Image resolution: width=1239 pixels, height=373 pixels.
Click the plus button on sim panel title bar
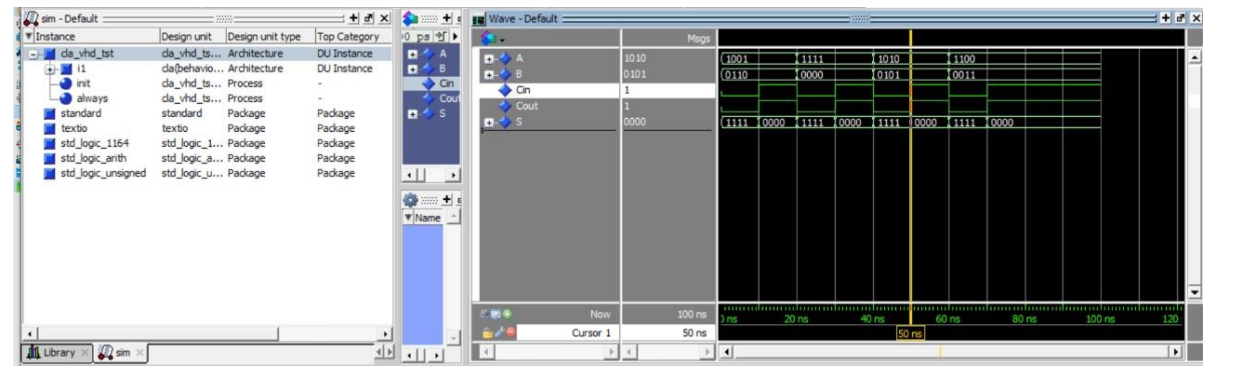point(353,19)
